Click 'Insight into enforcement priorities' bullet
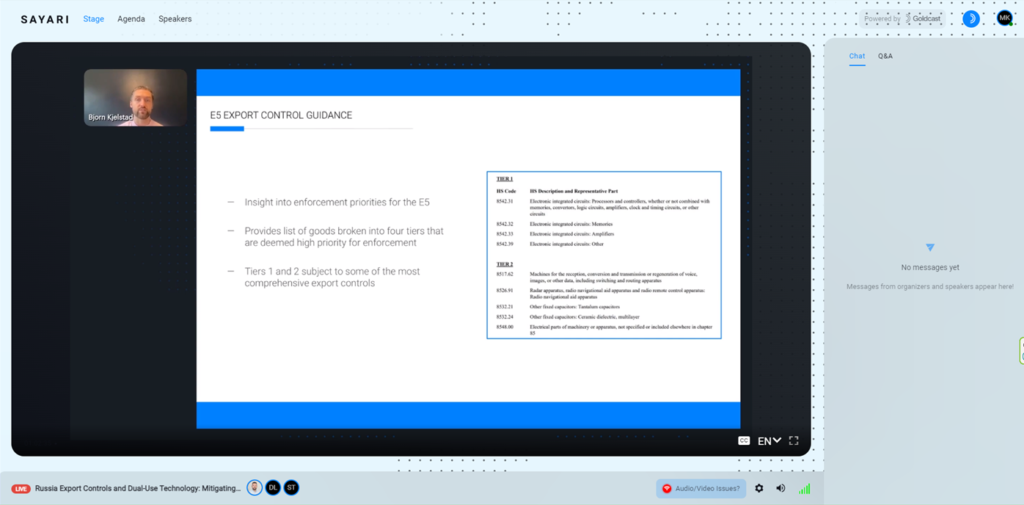Screen dimensions: 1024x505 pos(337,203)
